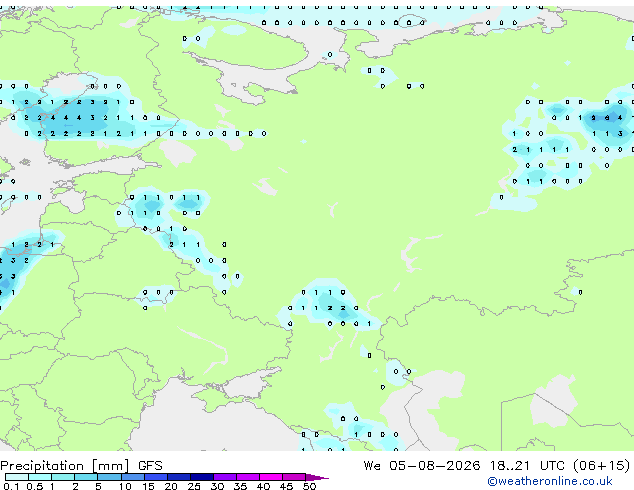Click the 'Precipitation [mm]' title text

pyautogui.click(x=65, y=466)
